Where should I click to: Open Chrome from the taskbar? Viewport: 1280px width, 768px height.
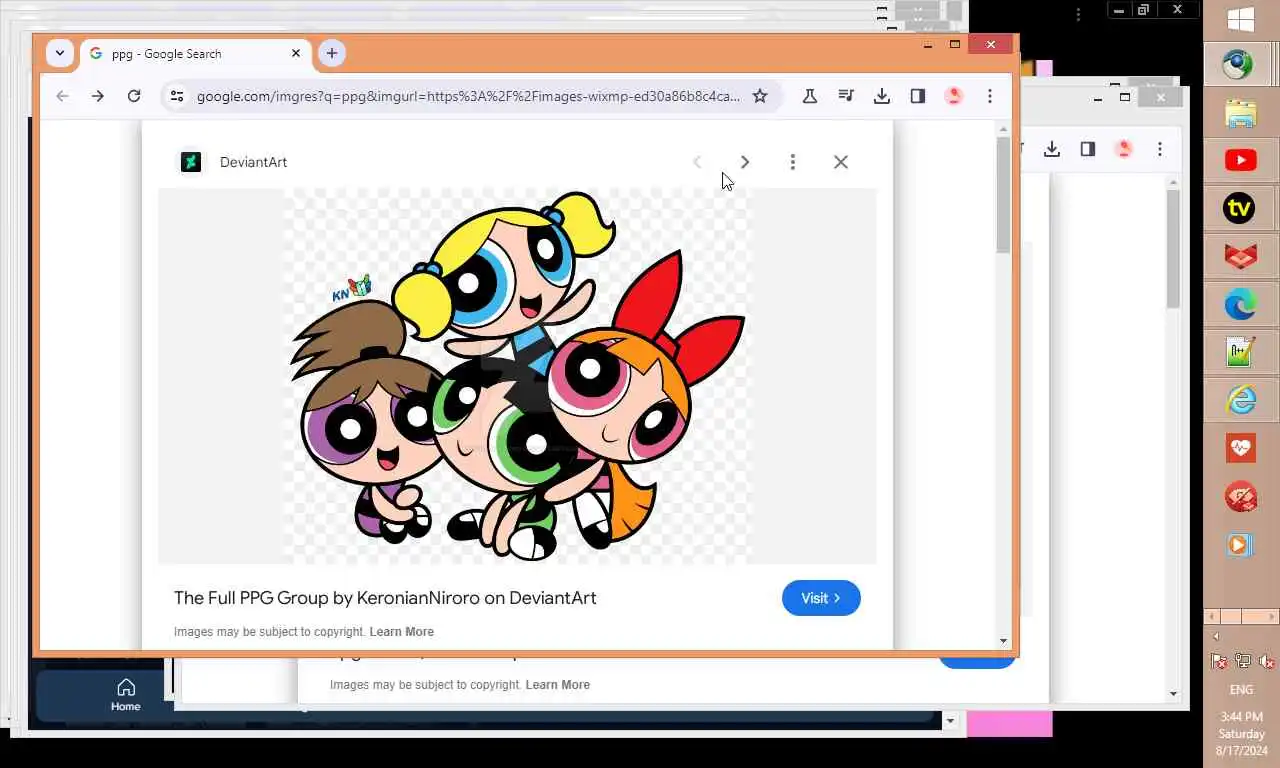tap(1241, 64)
